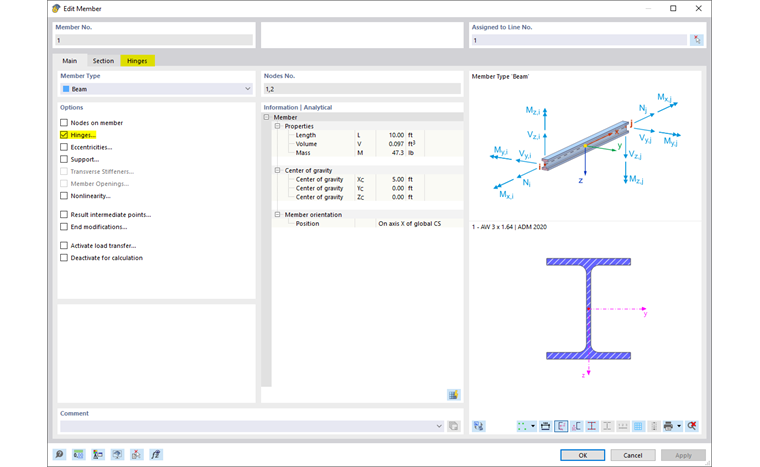Switch to the Main tab
Viewport: 760px width, 467px height.
point(70,61)
